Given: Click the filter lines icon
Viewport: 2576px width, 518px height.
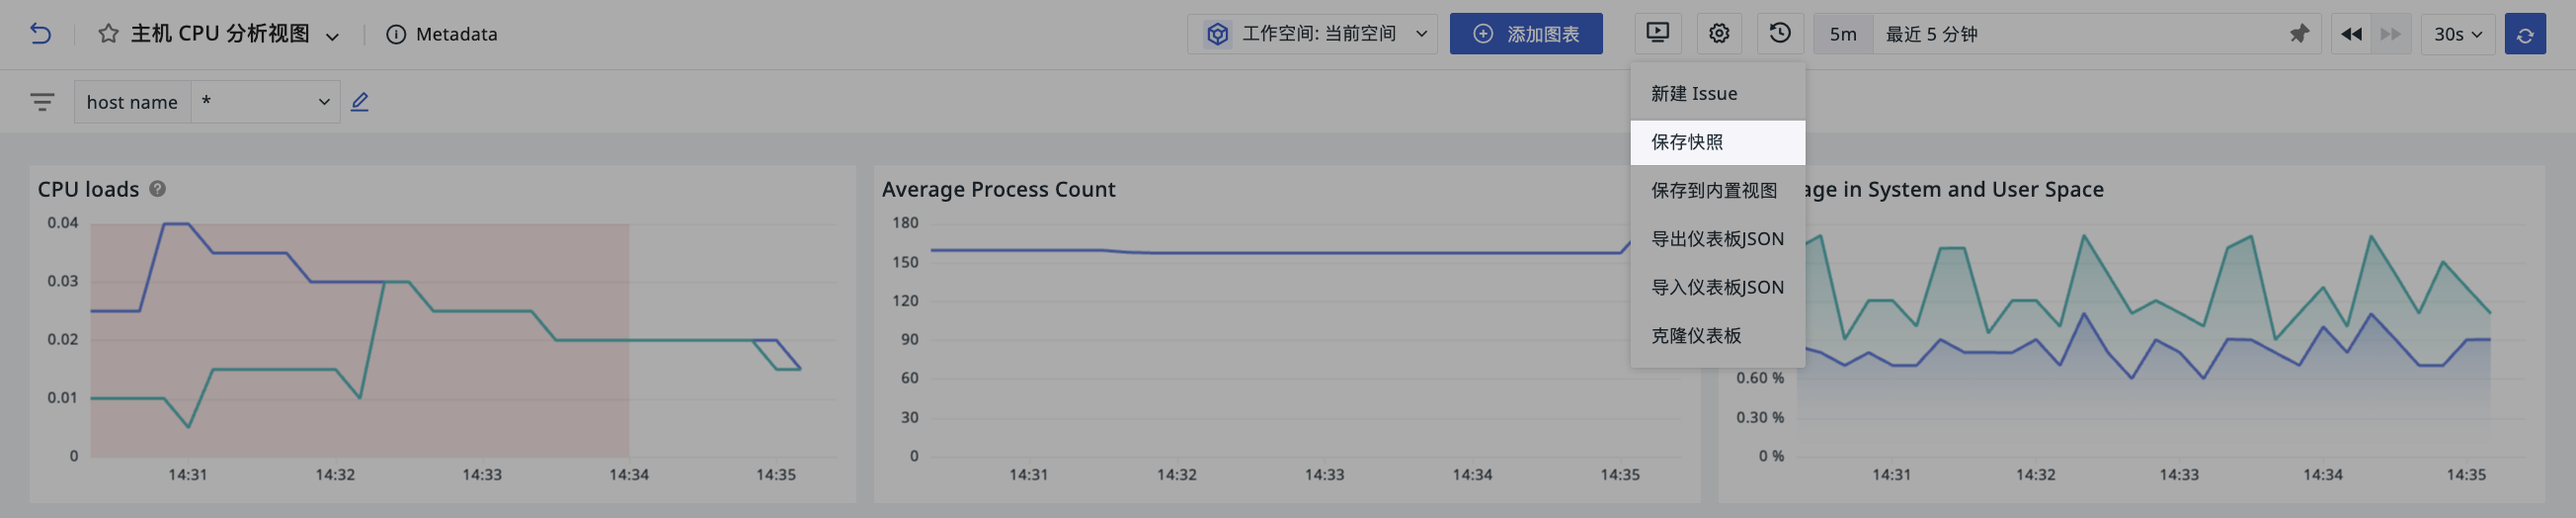Looking at the screenshot, I should [x=42, y=102].
